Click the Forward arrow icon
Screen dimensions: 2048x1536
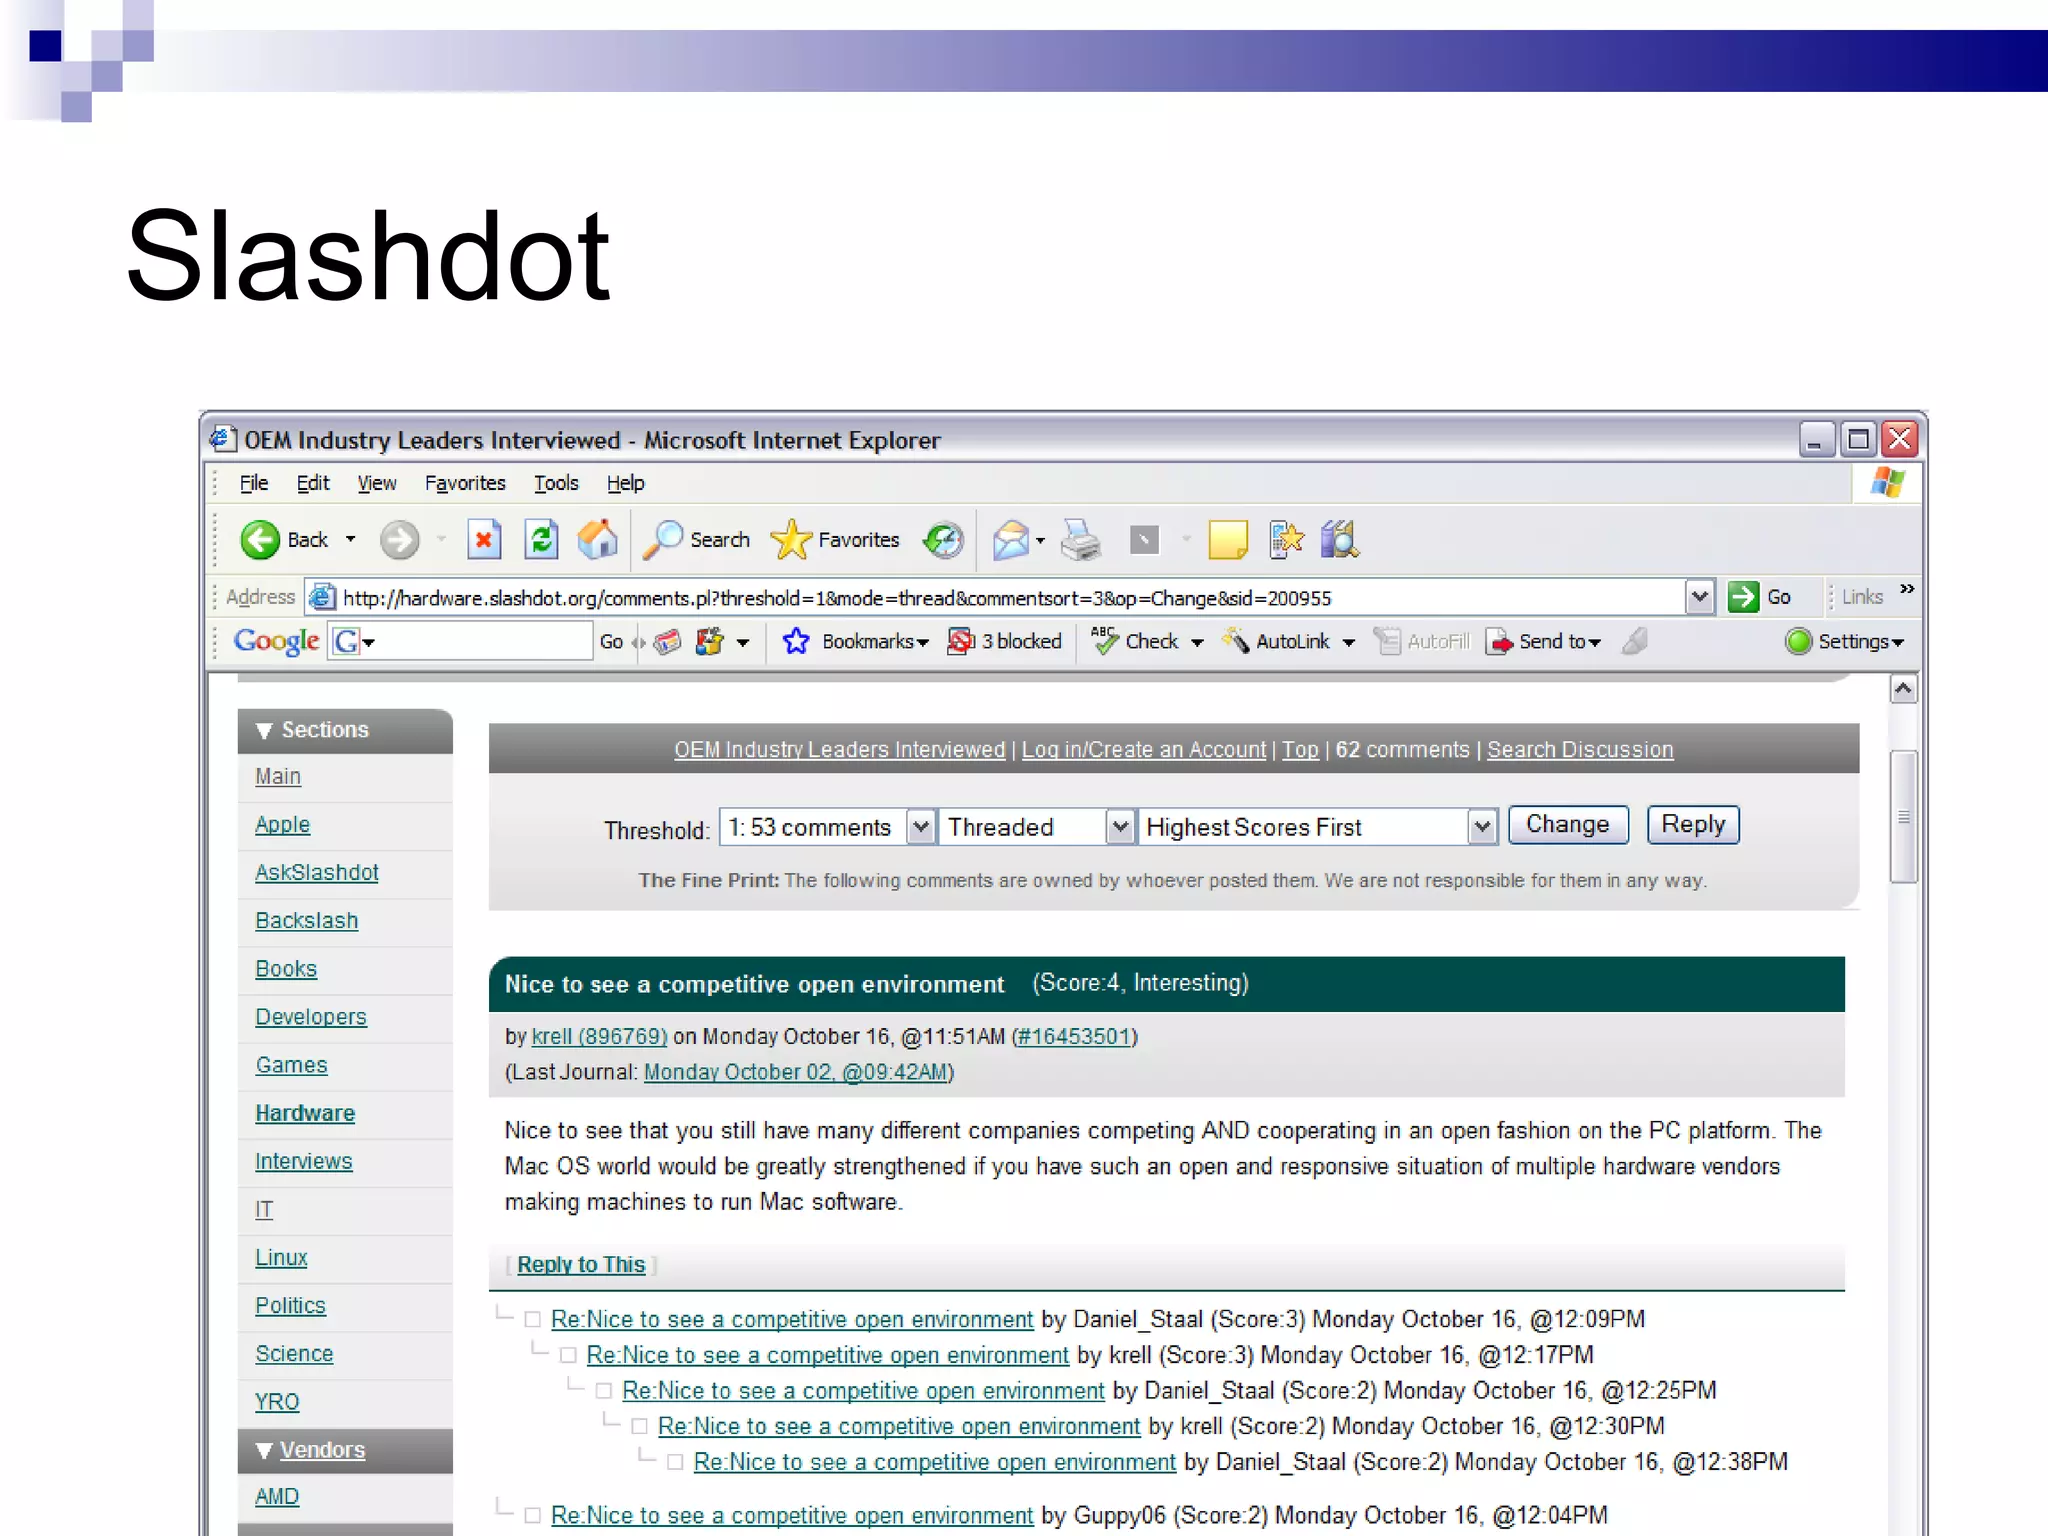pyautogui.click(x=399, y=540)
